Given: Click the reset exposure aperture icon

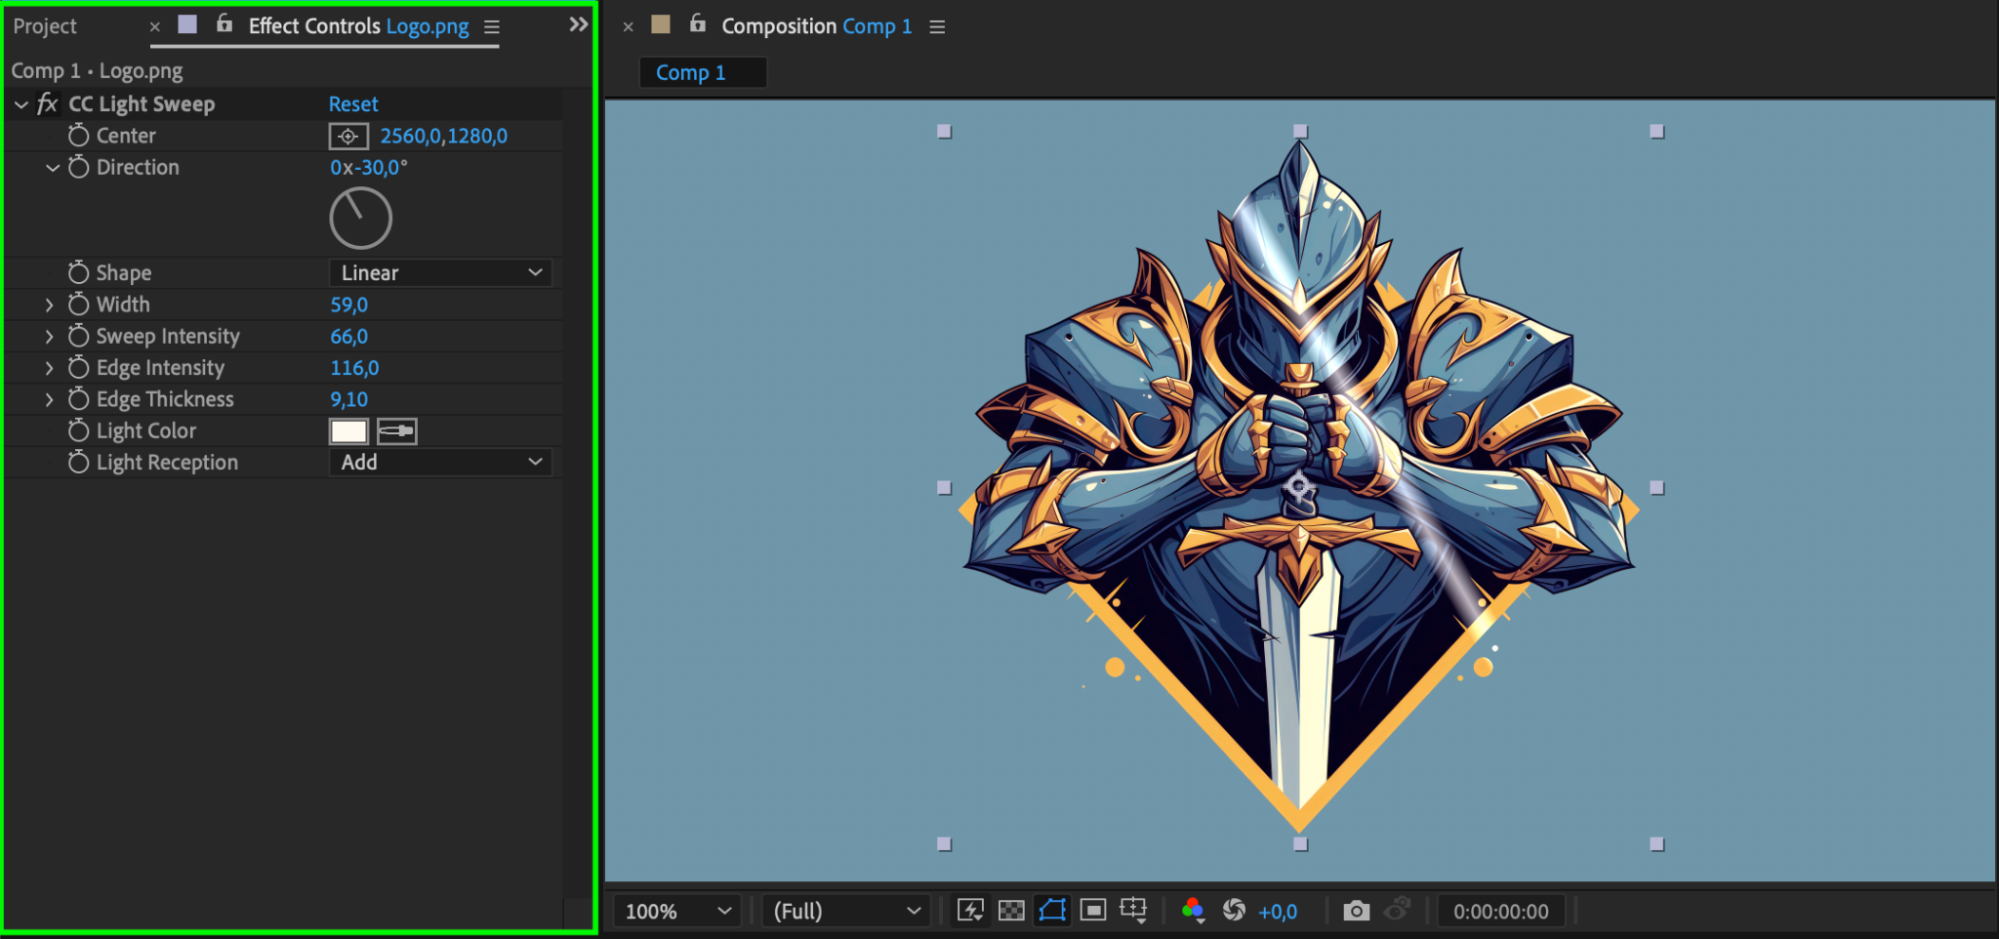Looking at the screenshot, I should tap(1234, 910).
